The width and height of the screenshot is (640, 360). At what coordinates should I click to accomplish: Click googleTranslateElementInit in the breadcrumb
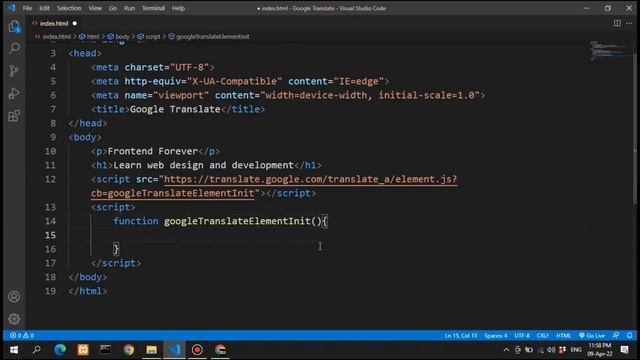point(213,36)
